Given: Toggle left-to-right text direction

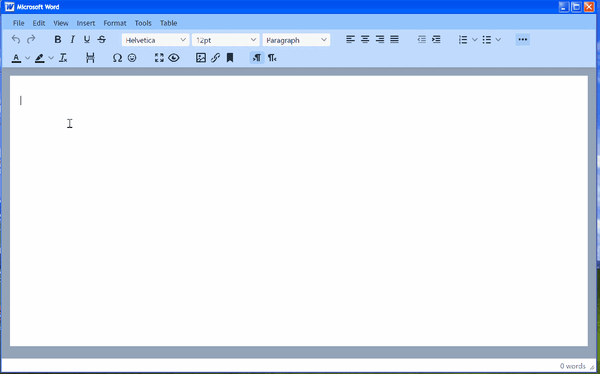Looking at the screenshot, I should (x=257, y=58).
